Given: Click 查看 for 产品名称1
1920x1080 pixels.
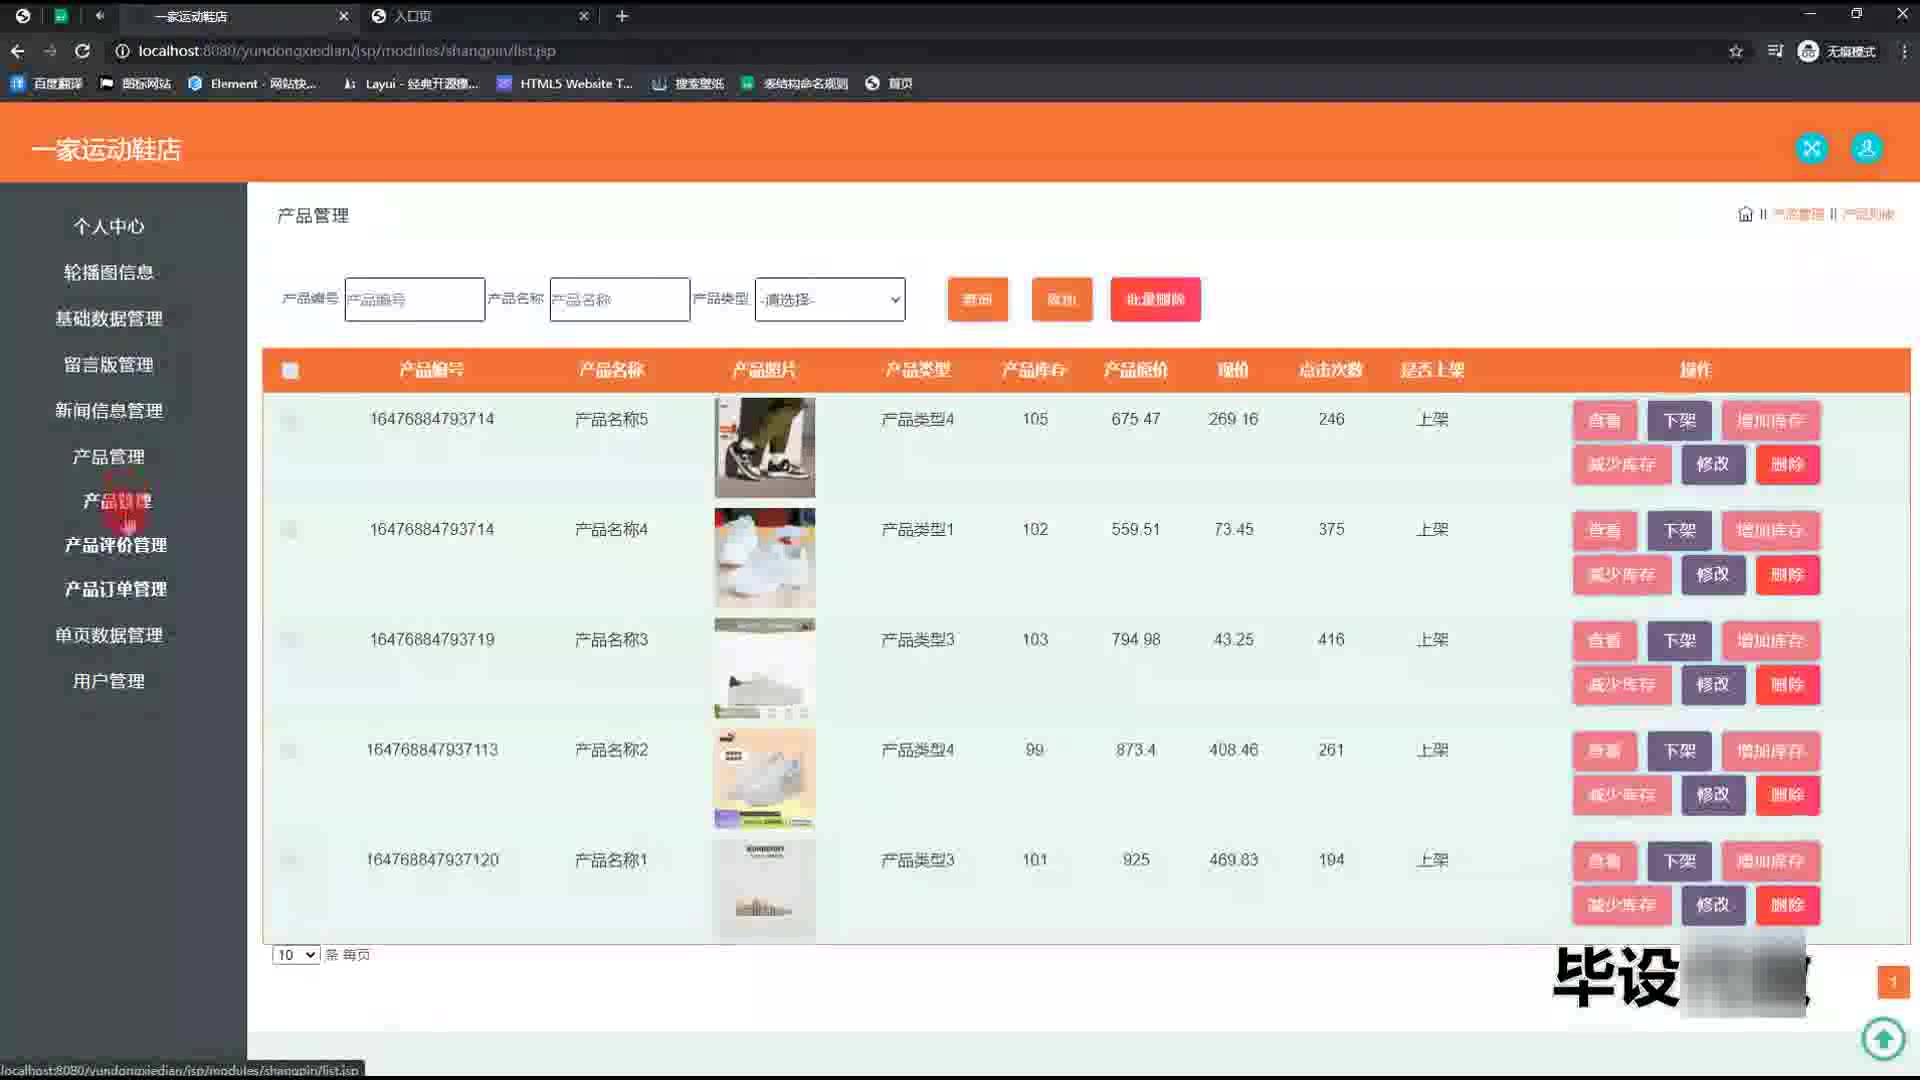Looking at the screenshot, I should click(x=1604, y=861).
